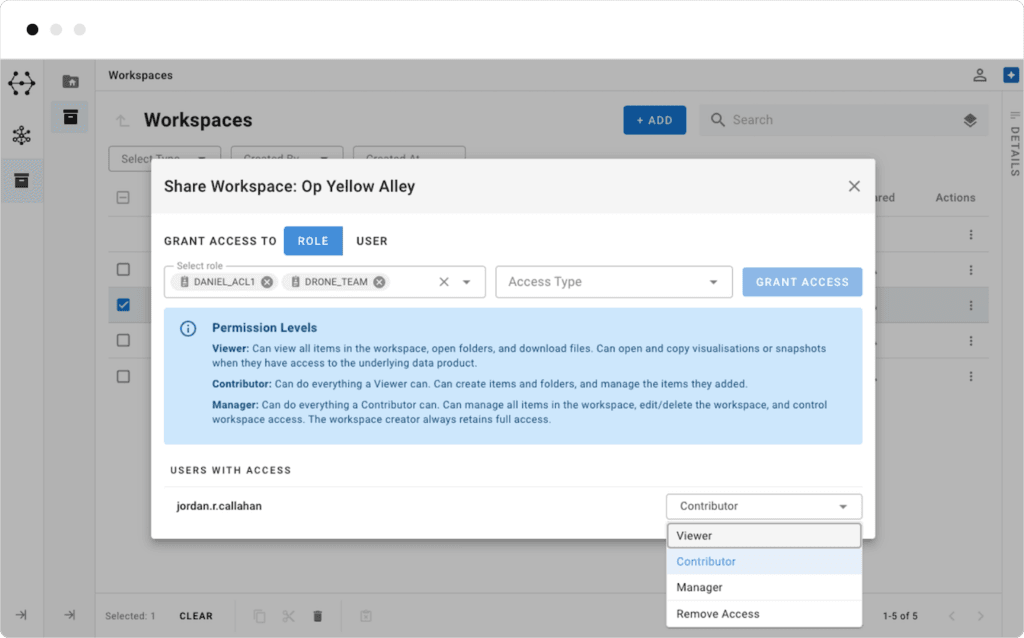1024x638 pixels.
Task: Click the + ADD button
Action: coord(654,120)
